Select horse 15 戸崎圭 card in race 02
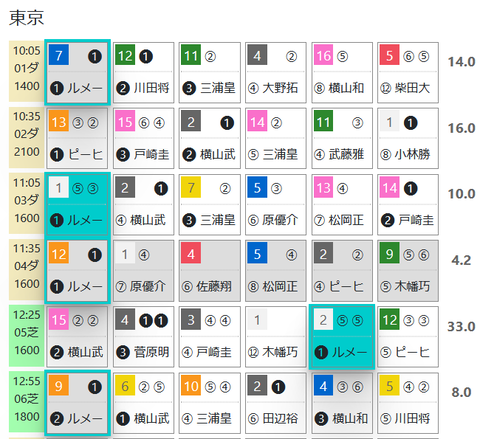This screenshot has height=439, width=480. pyautogui.click(x=144, y=138)
